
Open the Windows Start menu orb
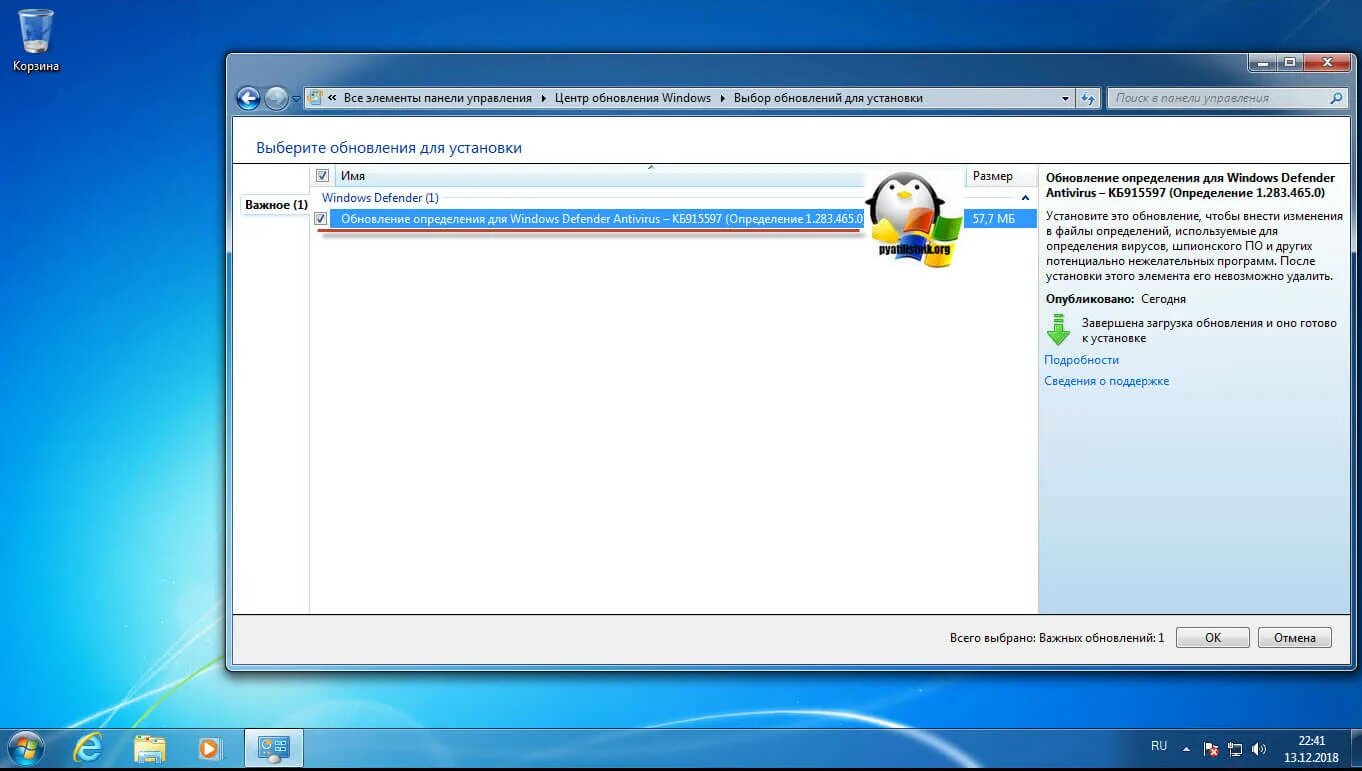(24, 748)
